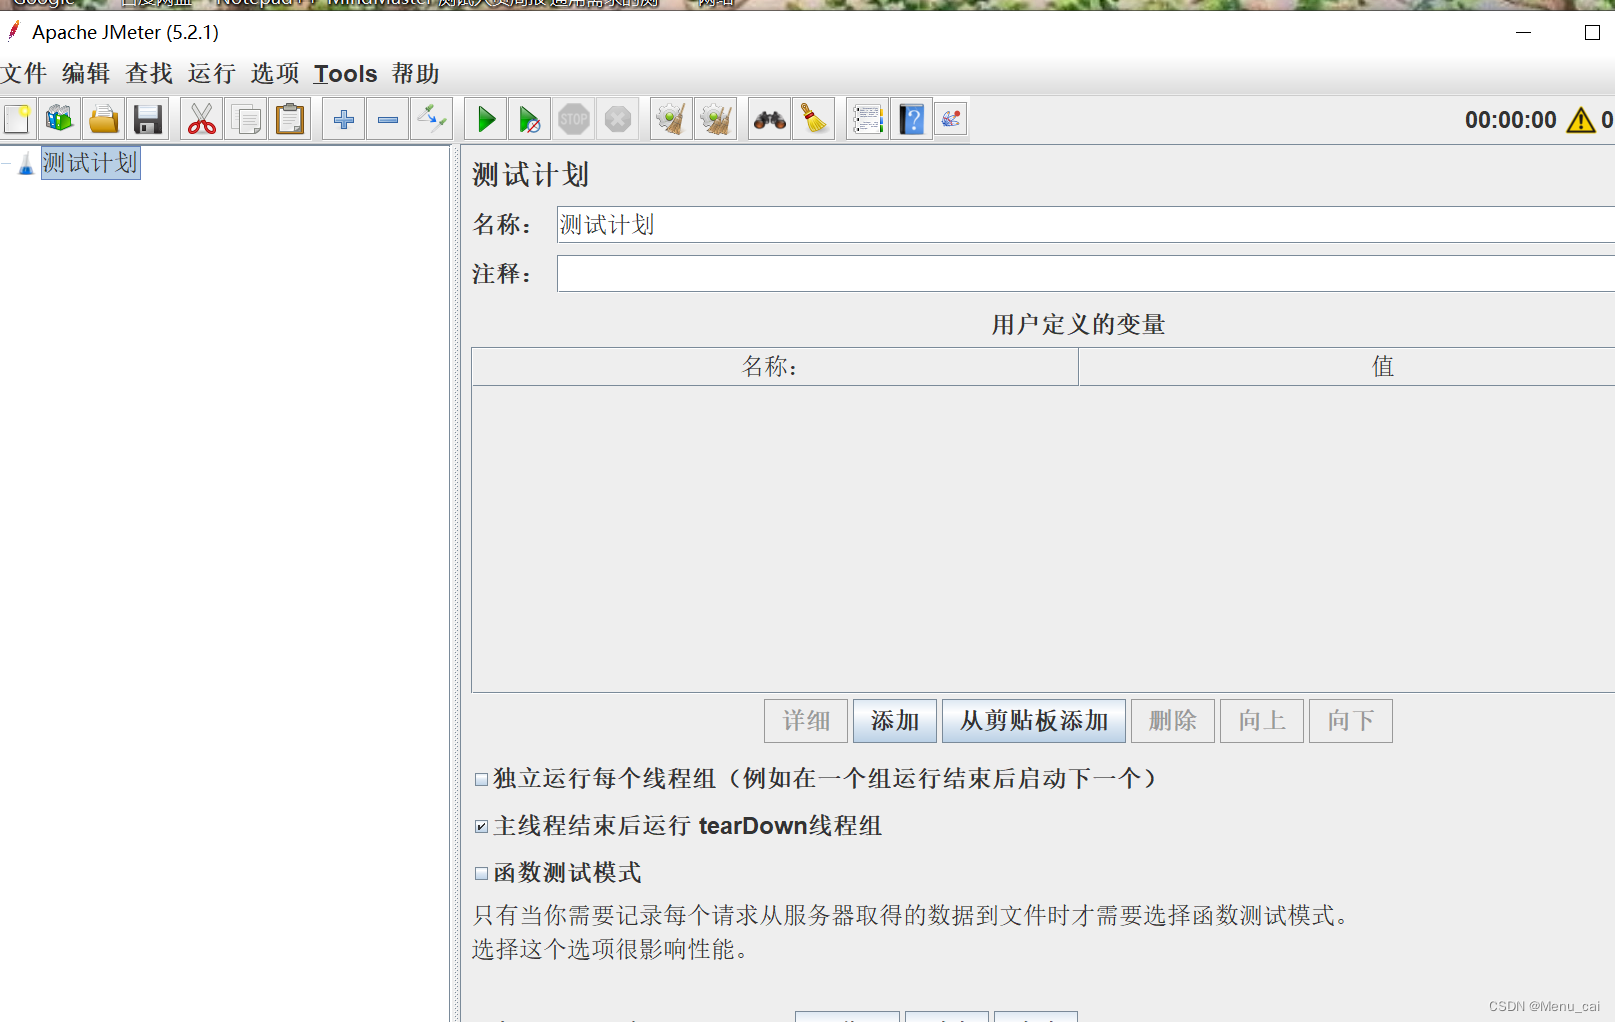Open the 编辑 menu

point(86,74)
